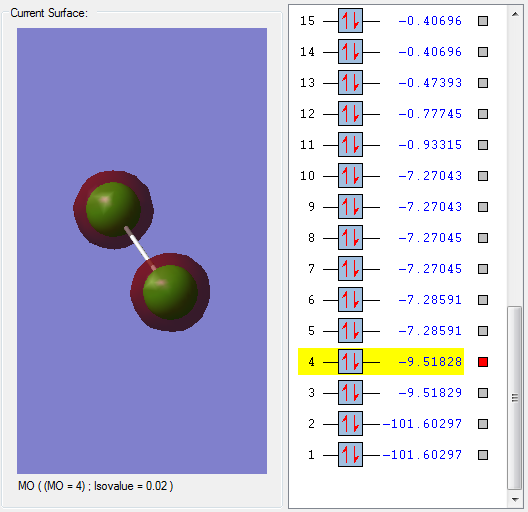Screen dimensions: 528x512
Task: Click the vertical scrollbar thumb in orbital list
Action: (x=515, y=398)
